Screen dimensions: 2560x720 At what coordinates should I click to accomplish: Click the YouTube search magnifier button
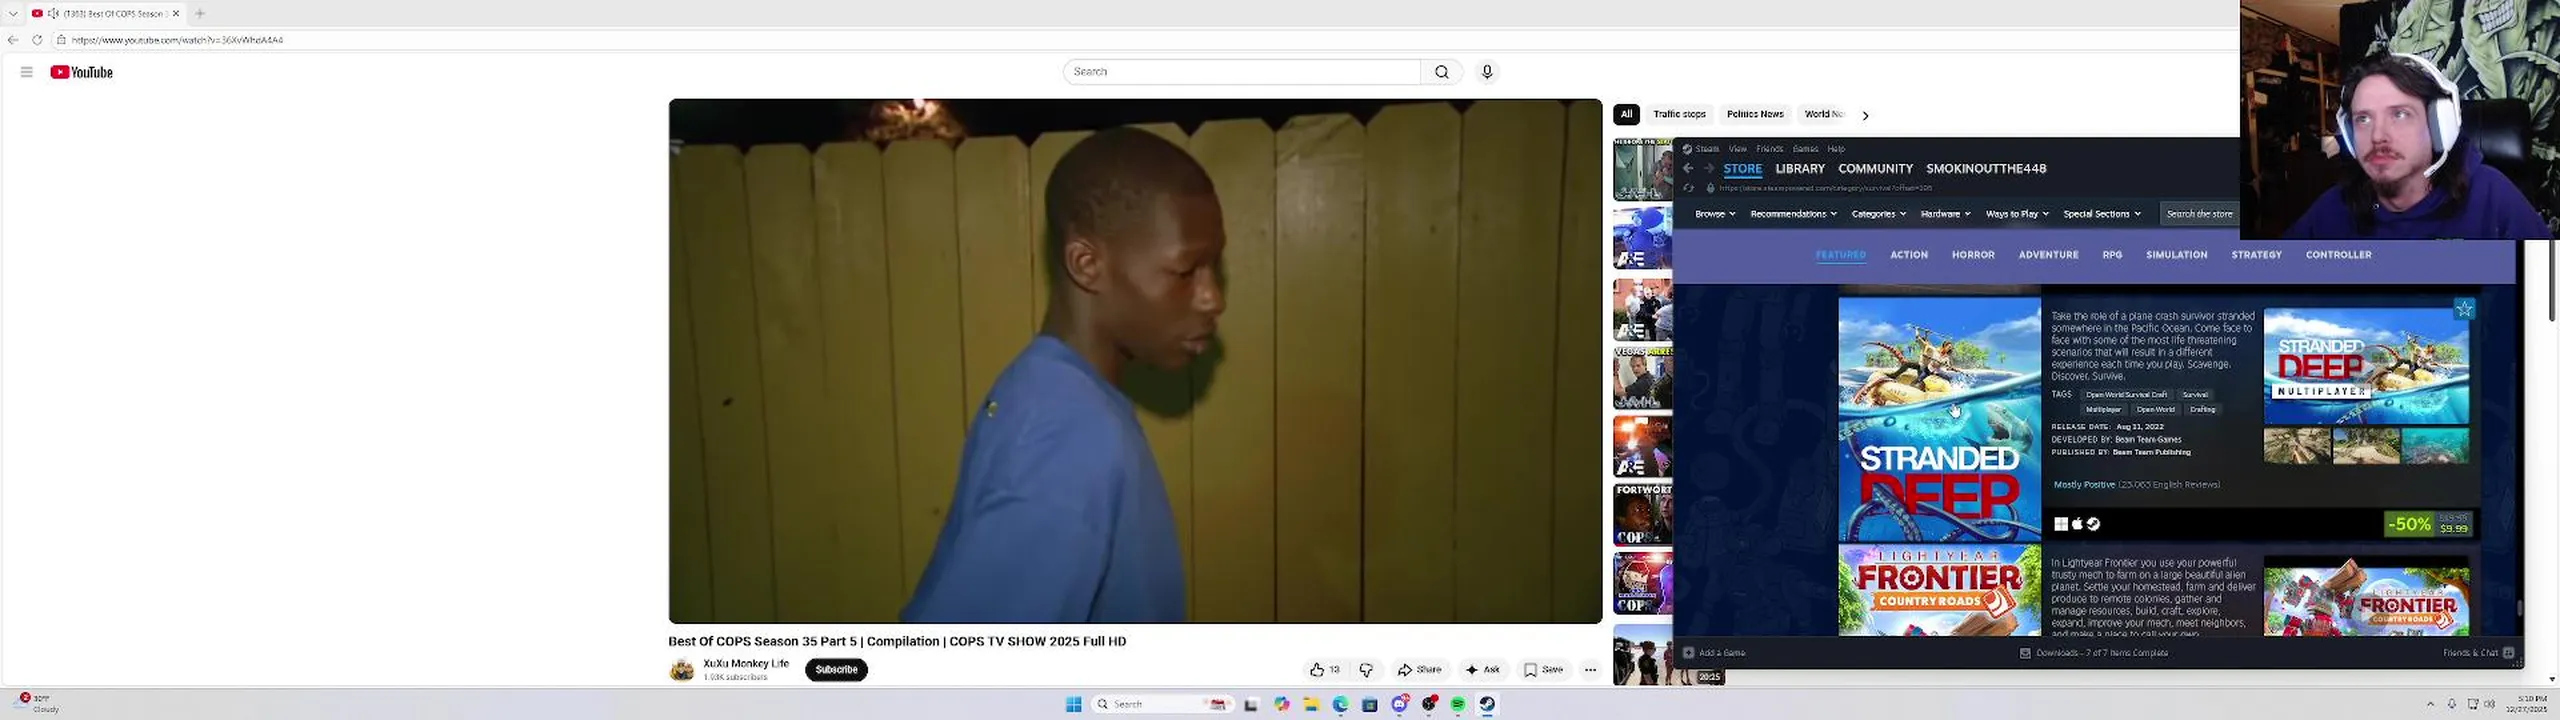(x=1441, y=72)
